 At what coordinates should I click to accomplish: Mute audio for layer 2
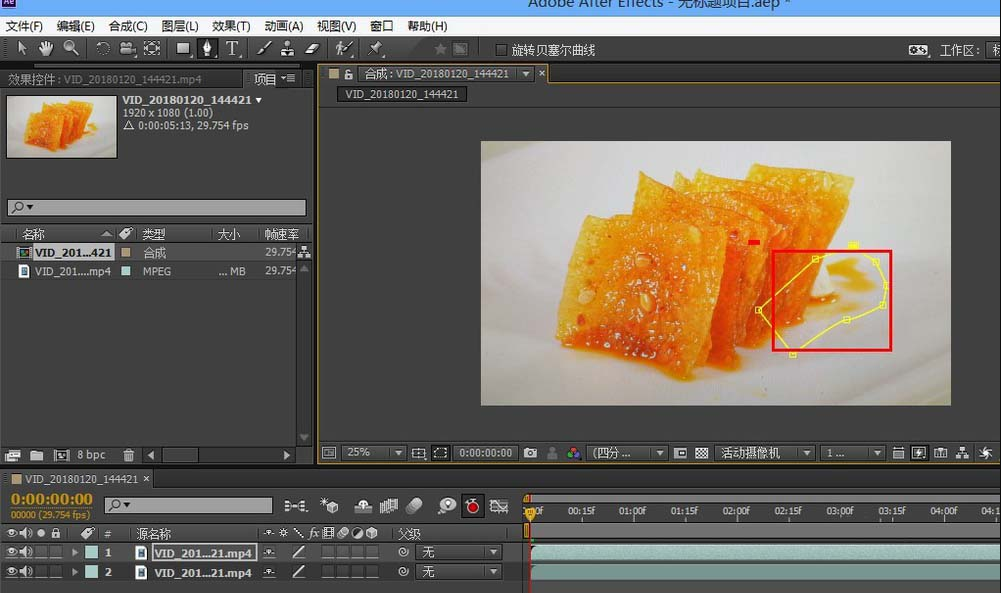[x=26, y=572]
